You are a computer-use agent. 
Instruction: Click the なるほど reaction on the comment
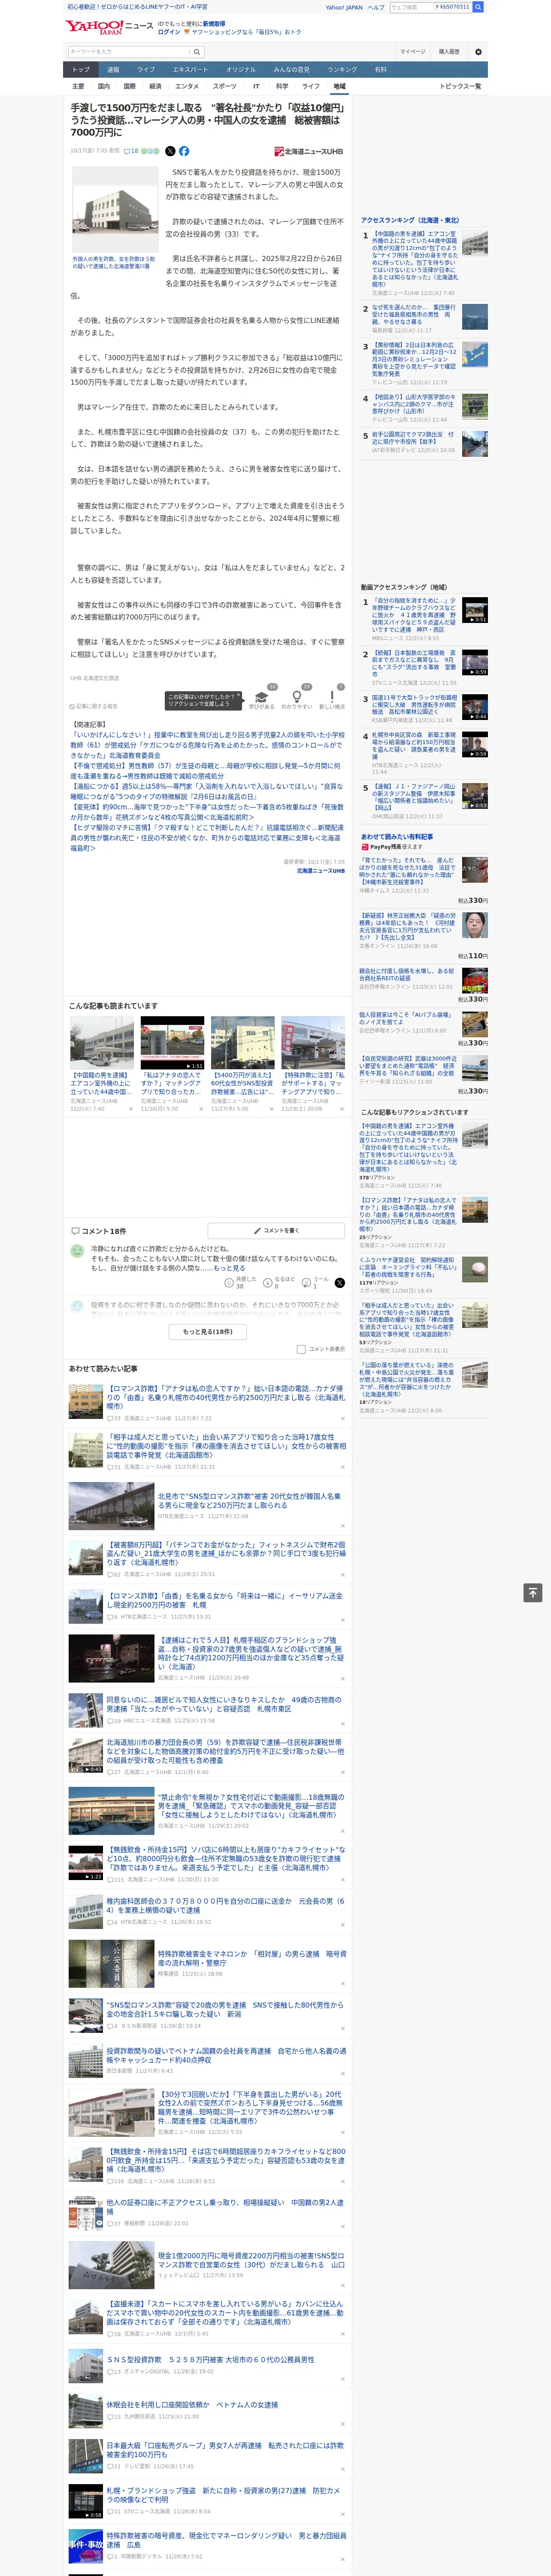(x=279, y=1282)
